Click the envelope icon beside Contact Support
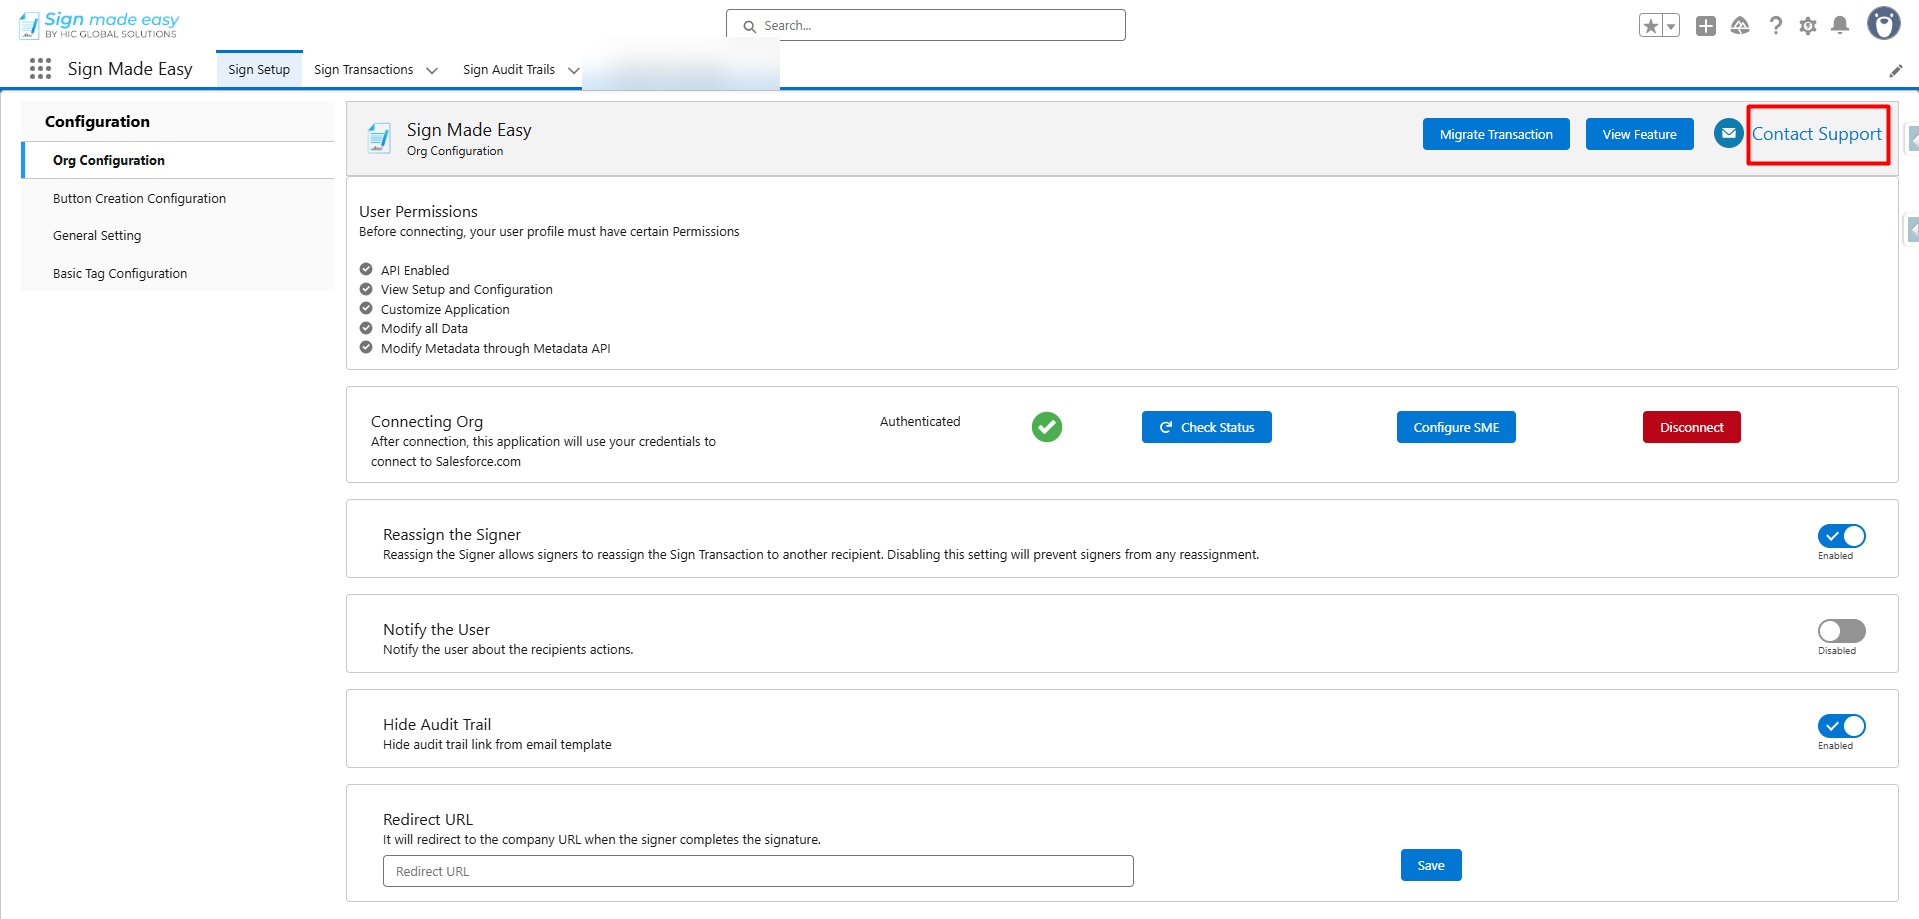Viewport: 1919px width, 919px height. pyautogui.click(x=1728, y=133)
